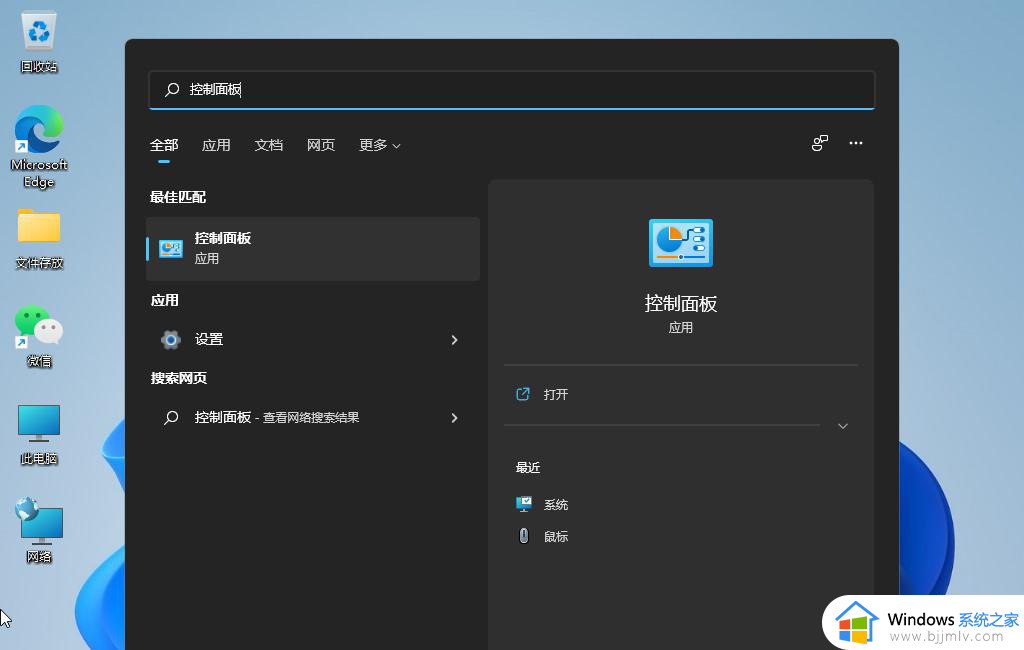
Task: Select the 微信 WeChat desktop shortcut
Action: coord(39,336)
